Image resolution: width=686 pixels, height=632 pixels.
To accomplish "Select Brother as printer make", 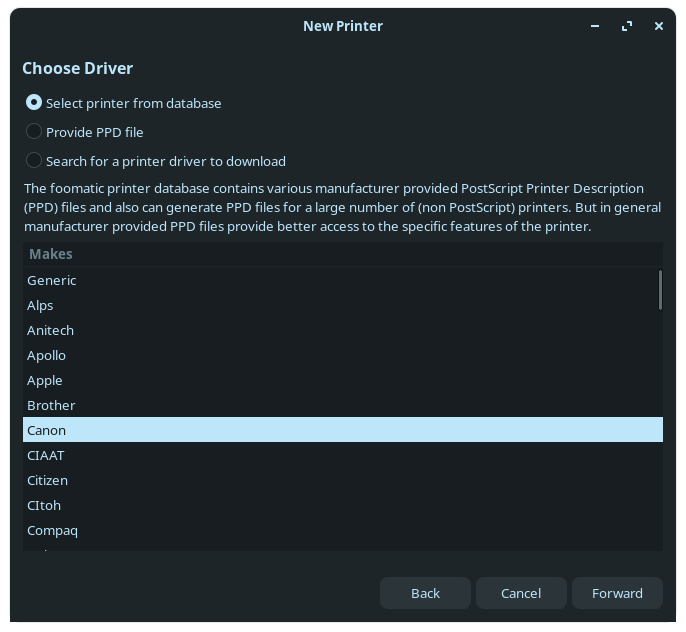I will tap(52, 406).
